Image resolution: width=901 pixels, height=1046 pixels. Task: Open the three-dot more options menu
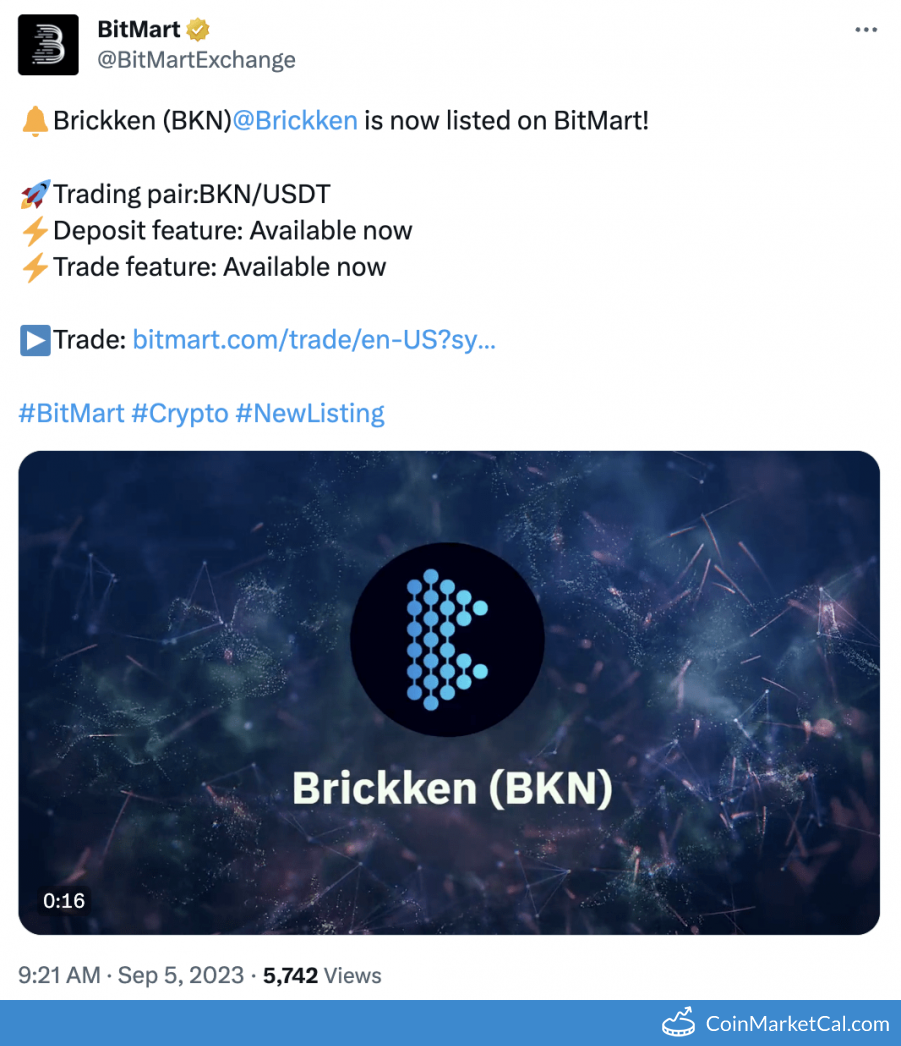click(x=866, y=30)
